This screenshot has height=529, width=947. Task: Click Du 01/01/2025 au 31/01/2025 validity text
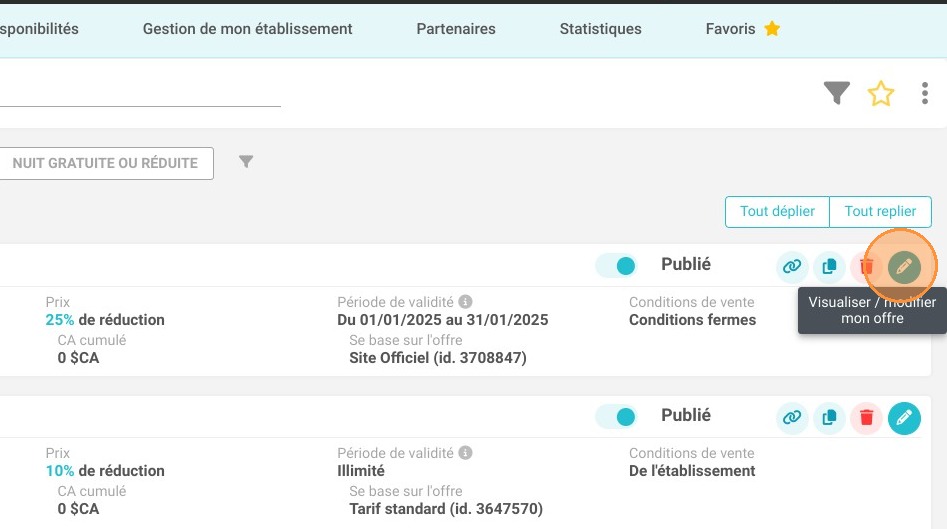coord(443,319)
